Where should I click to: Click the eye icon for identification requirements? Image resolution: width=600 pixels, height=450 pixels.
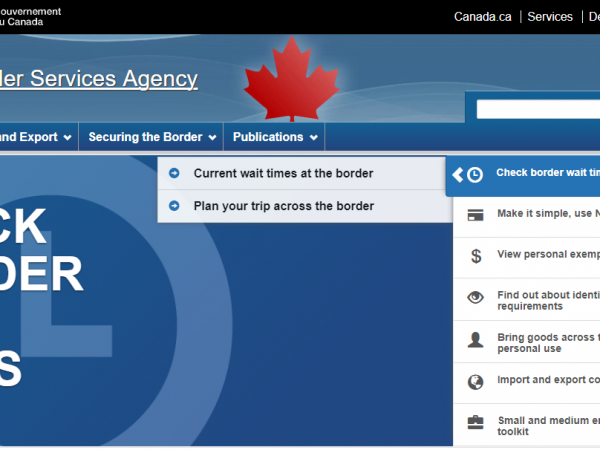point(476,297)
